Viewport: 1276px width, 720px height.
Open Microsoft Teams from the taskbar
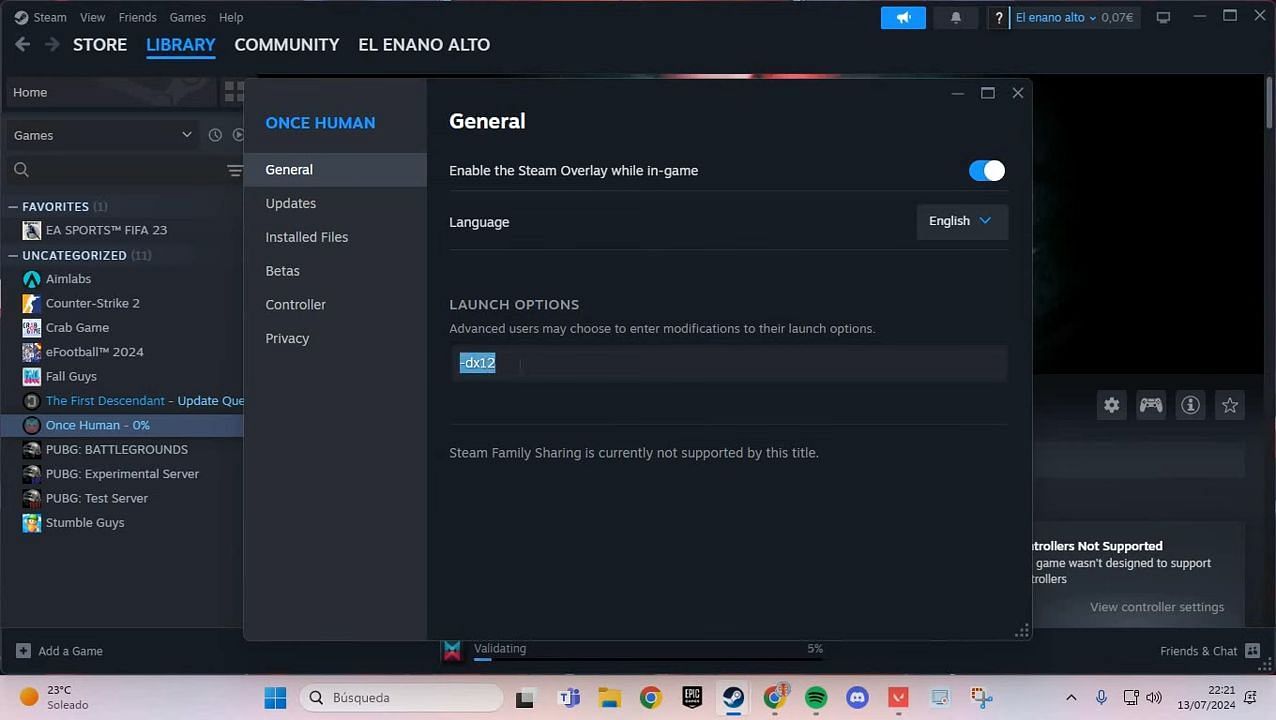(569, 698)
